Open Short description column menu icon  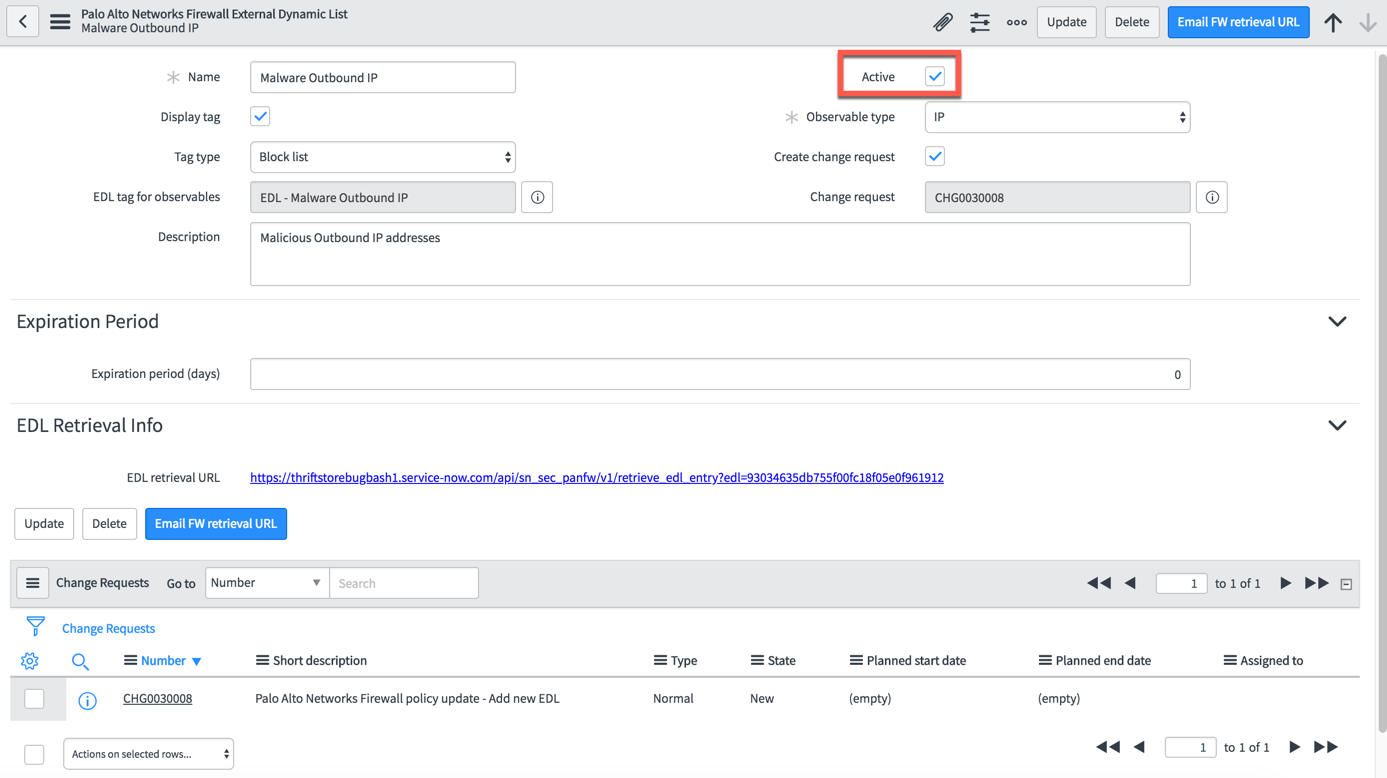(x=262, y=660)
